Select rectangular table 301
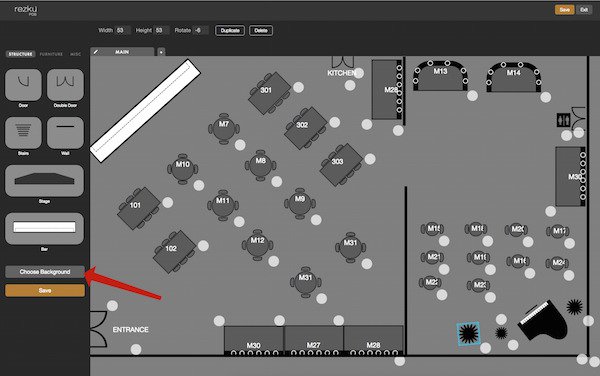Viewport: 600px width, 376px height. (270, 93)
